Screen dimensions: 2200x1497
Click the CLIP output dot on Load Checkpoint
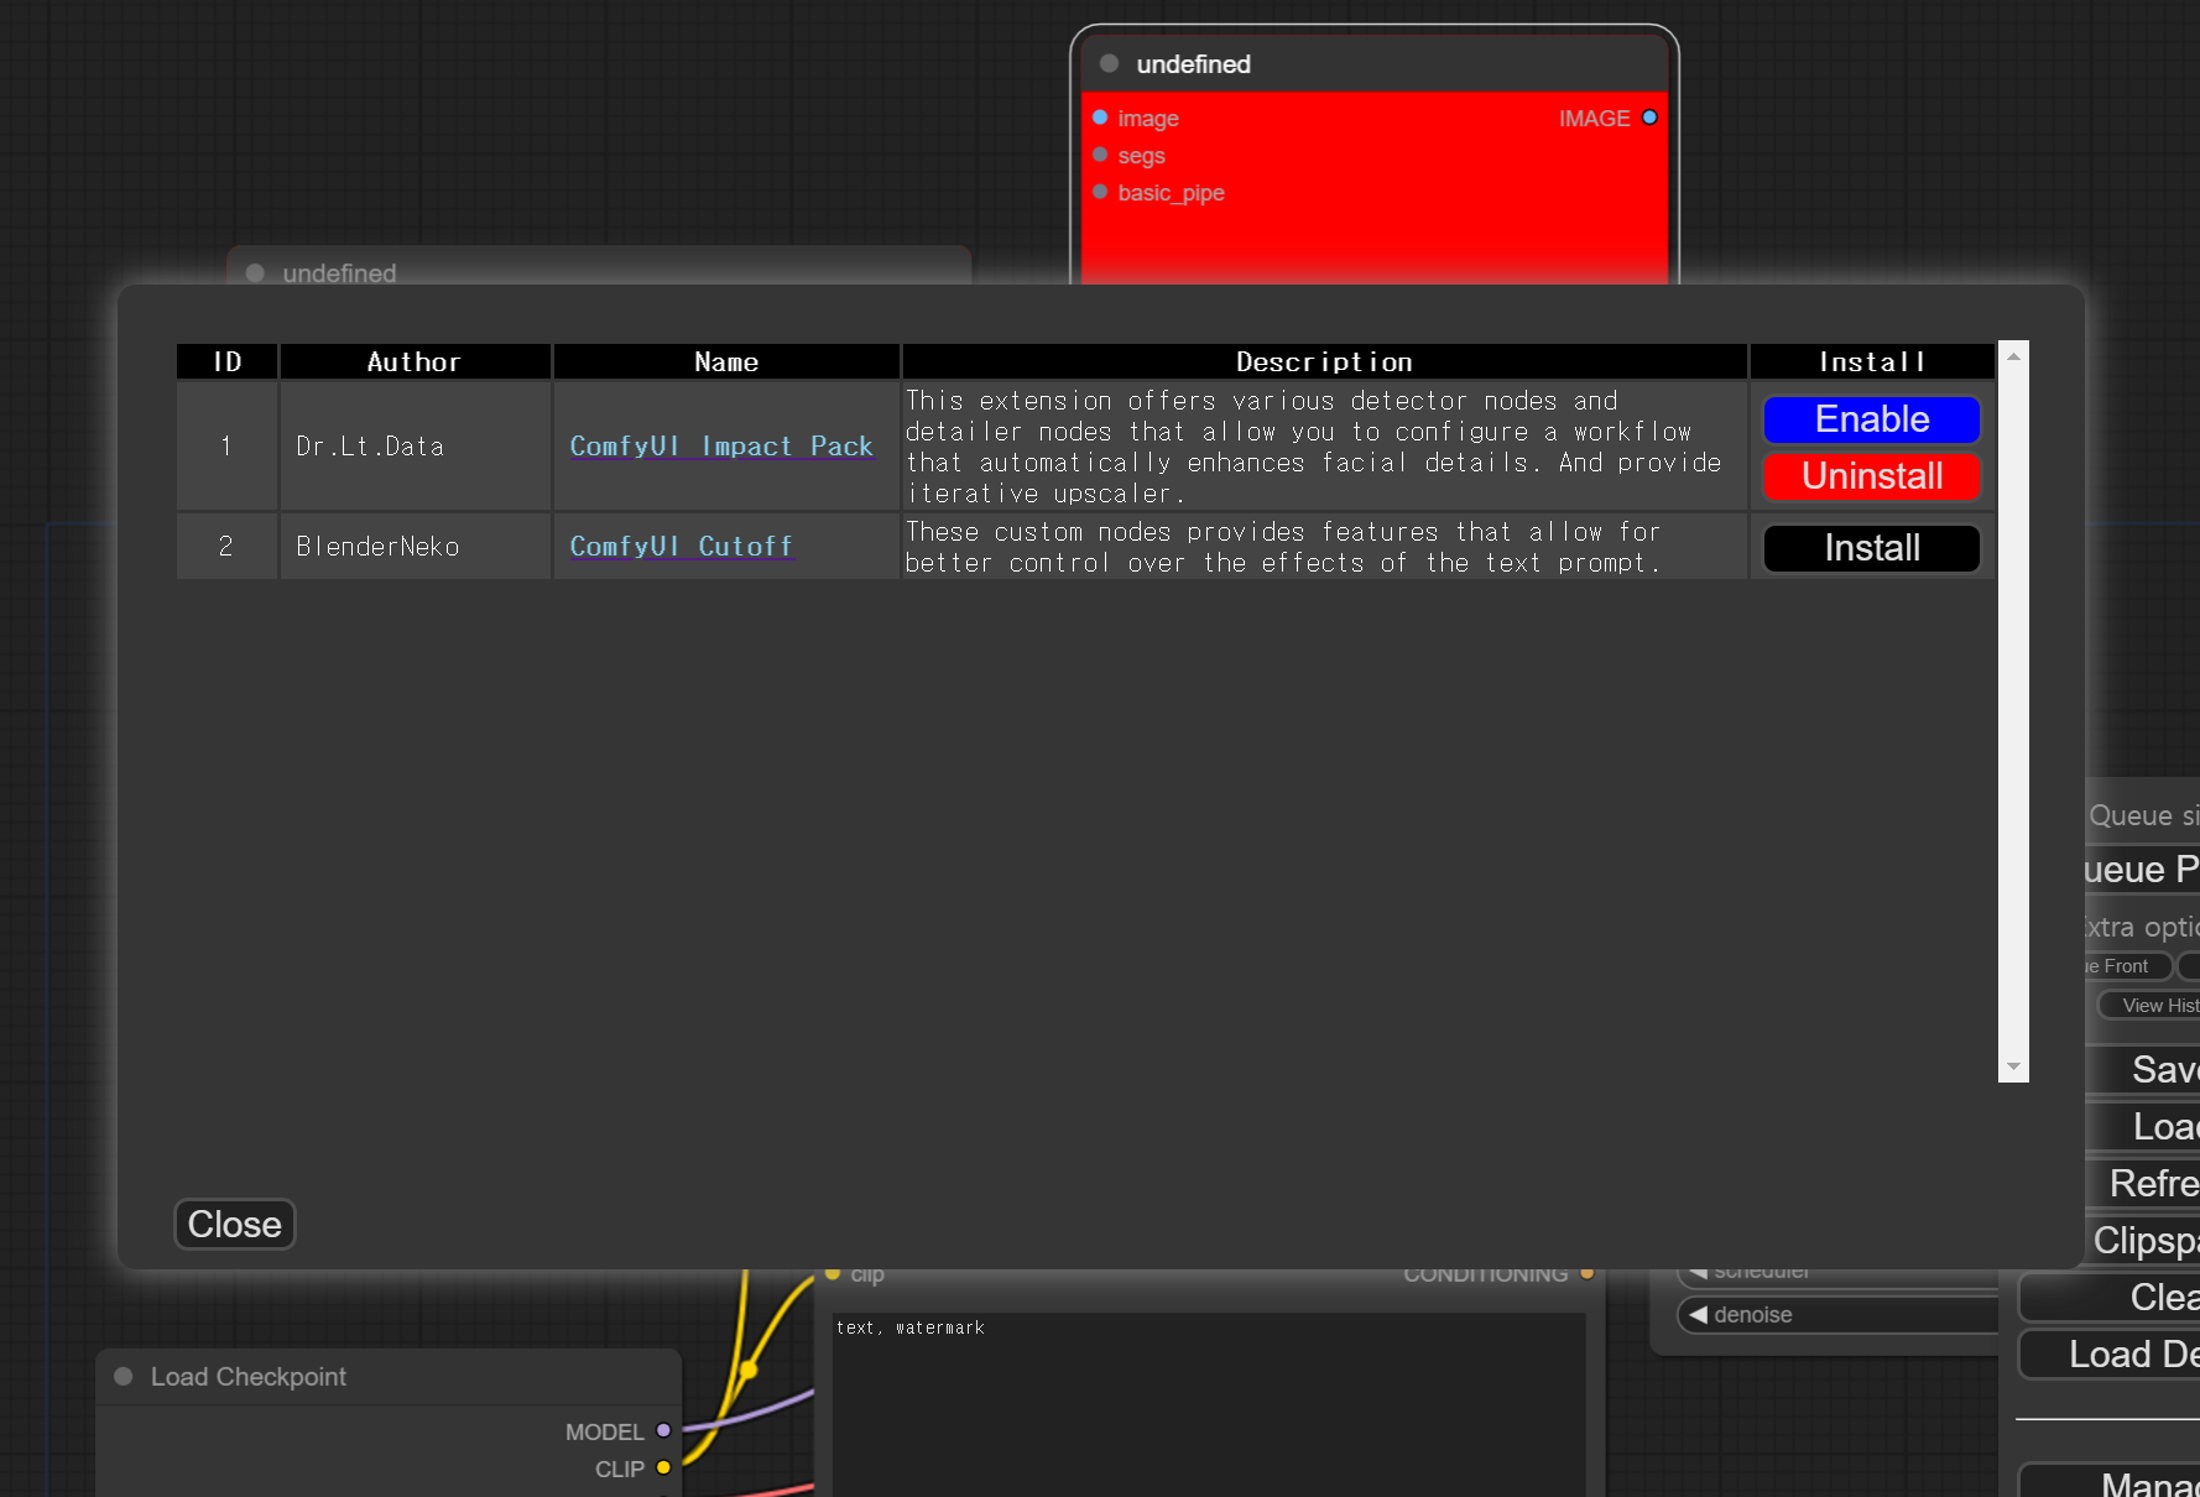663,1468
